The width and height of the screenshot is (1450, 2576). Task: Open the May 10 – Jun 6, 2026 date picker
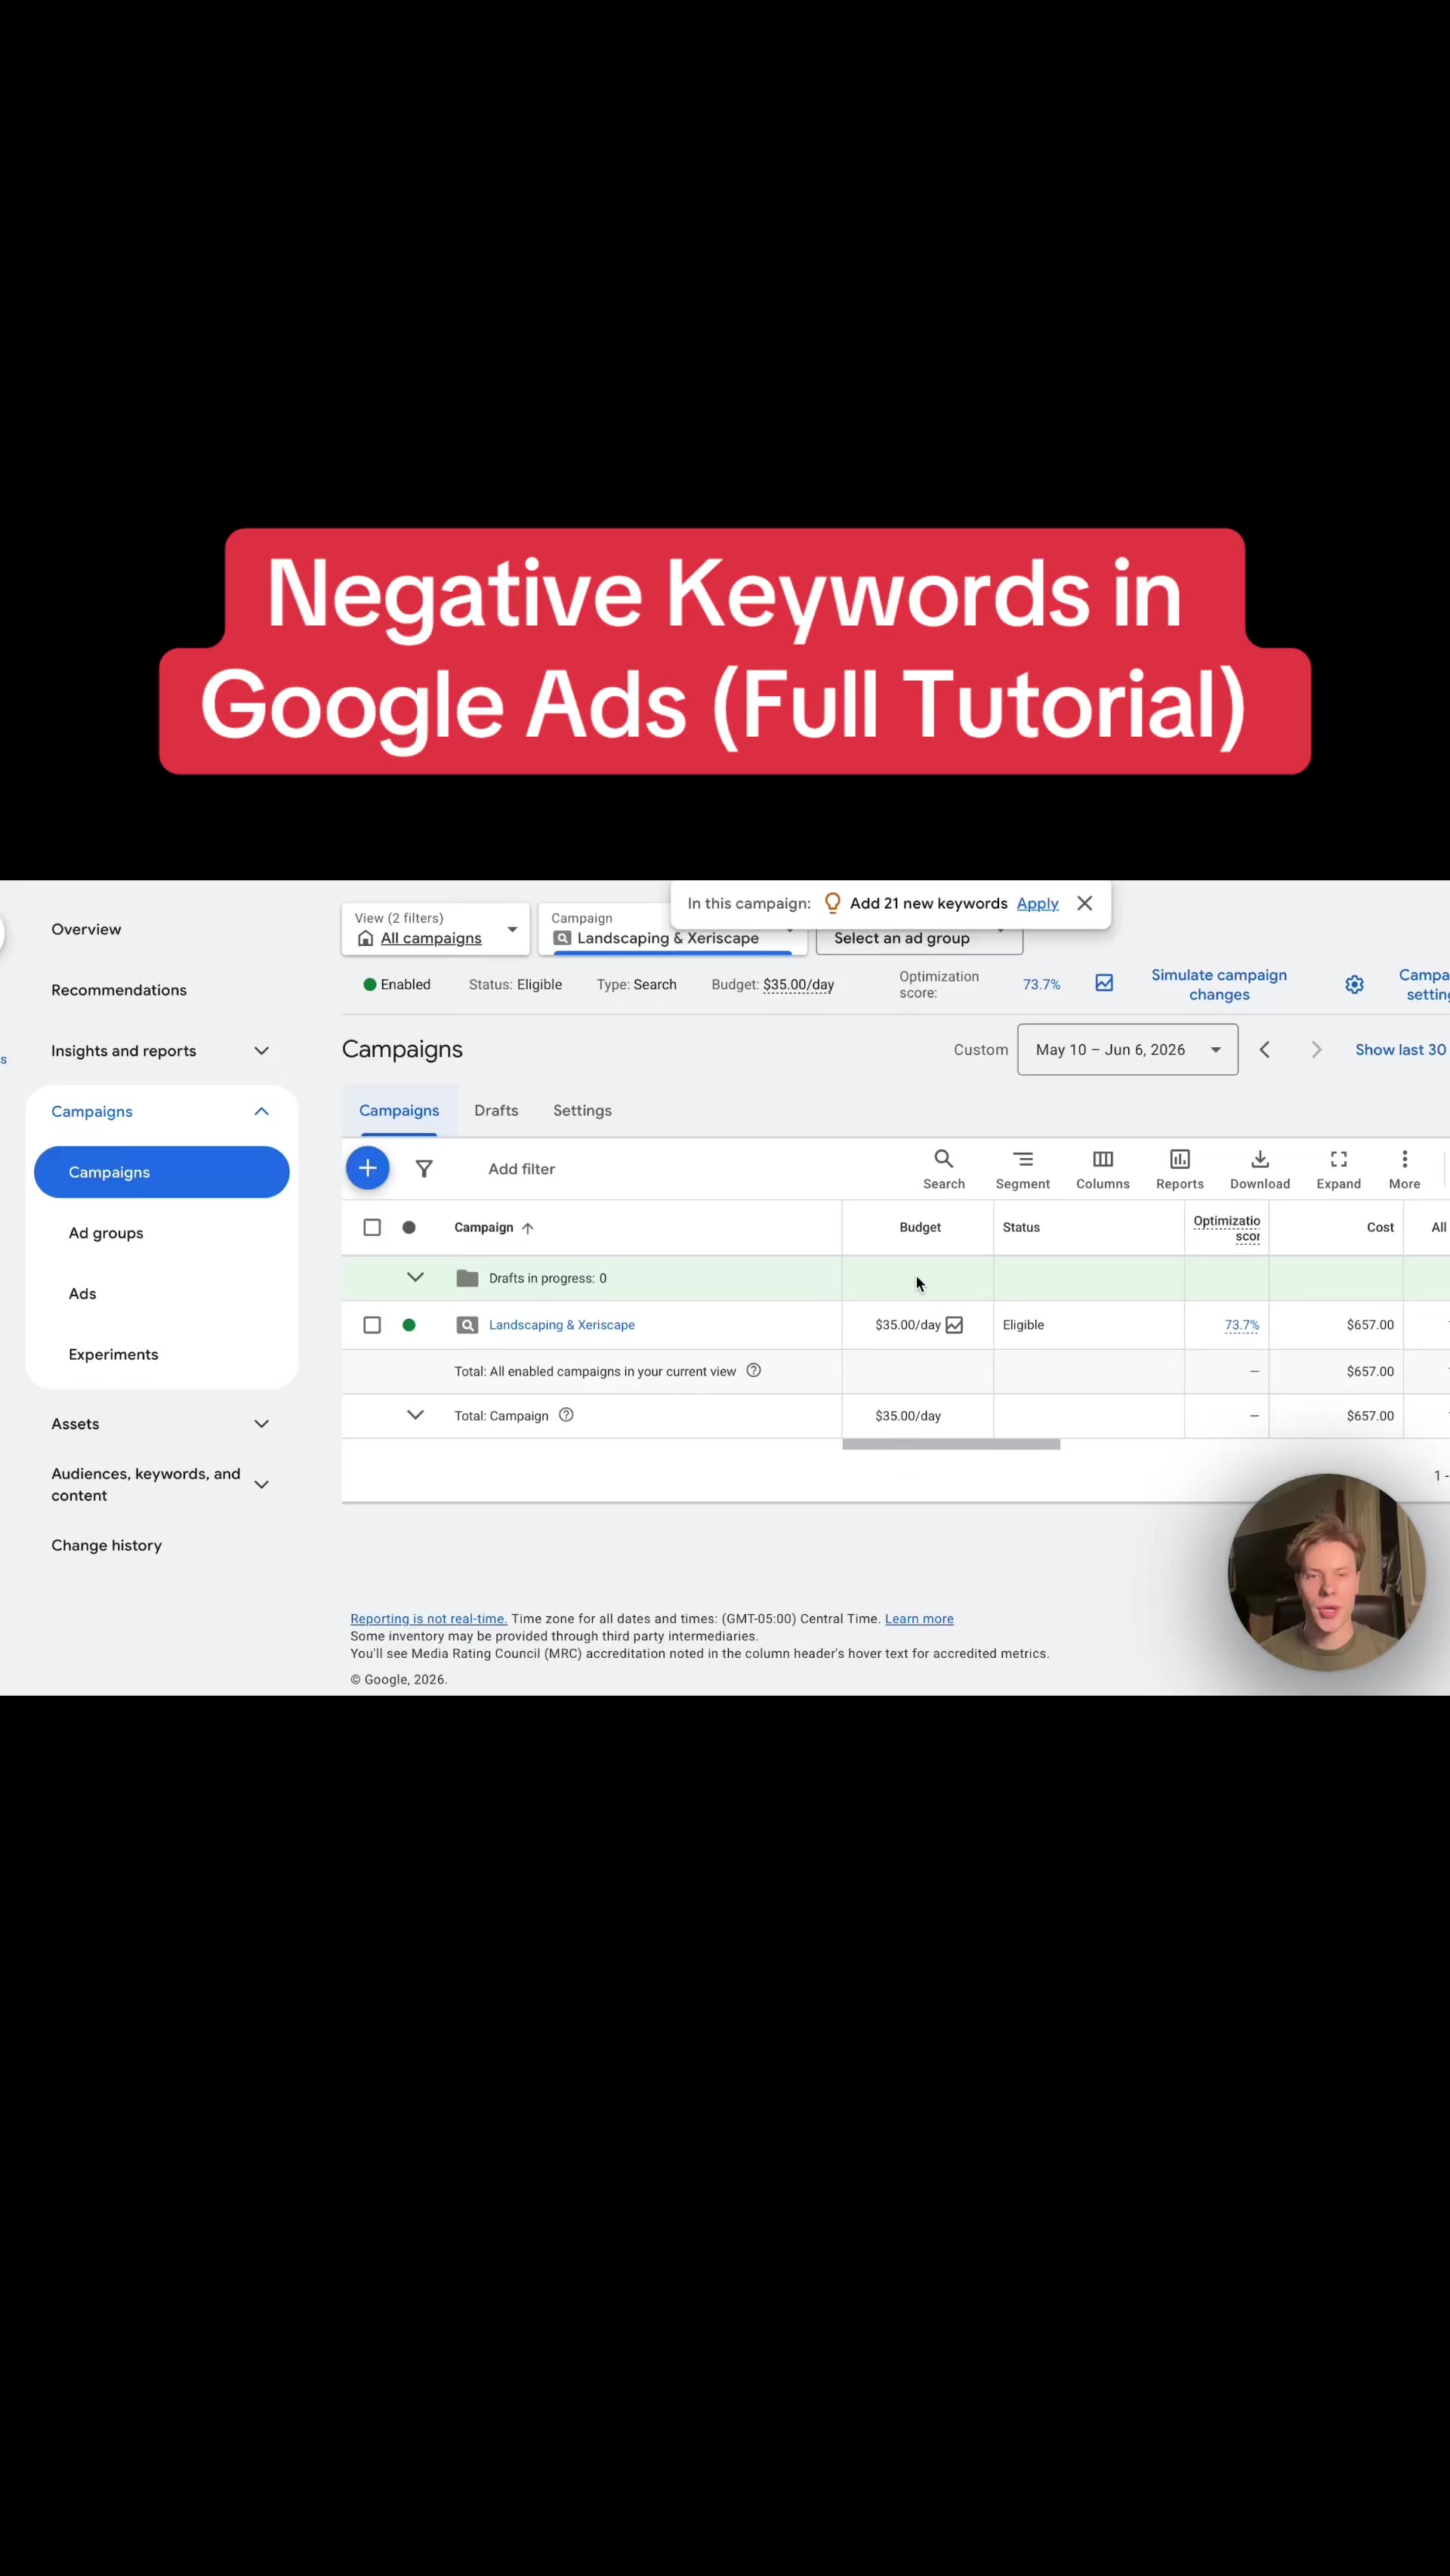(x=1127, y=1049)
